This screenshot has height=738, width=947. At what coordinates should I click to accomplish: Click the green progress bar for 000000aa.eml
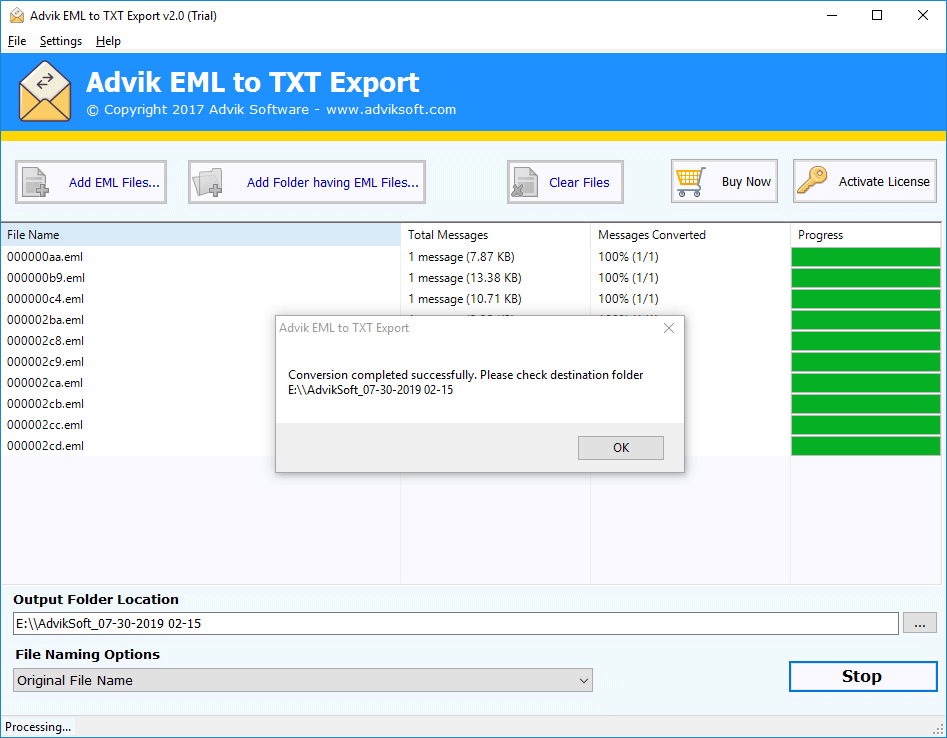tap(865, 257)
